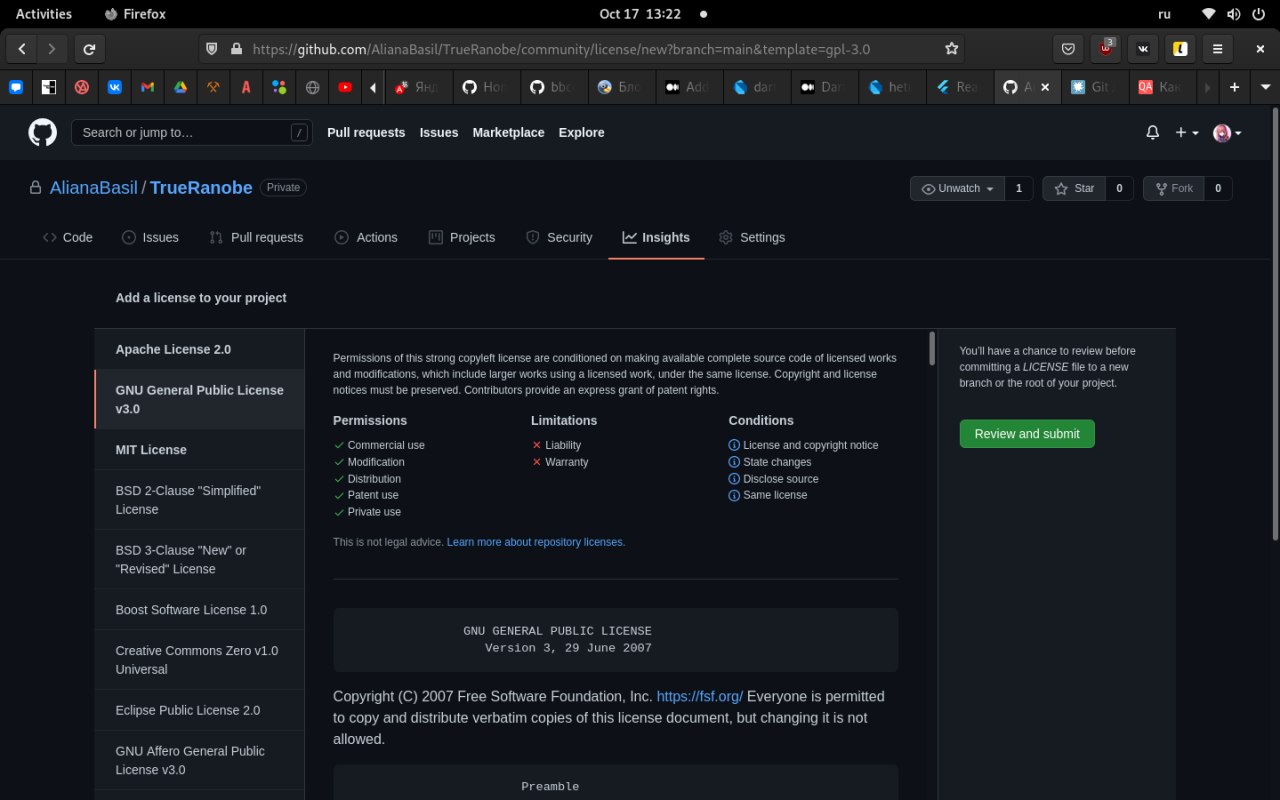Follow 'Learn more about repository licenses' link
The height and width of the screenshot is (800, 1280).
[536, 542]
